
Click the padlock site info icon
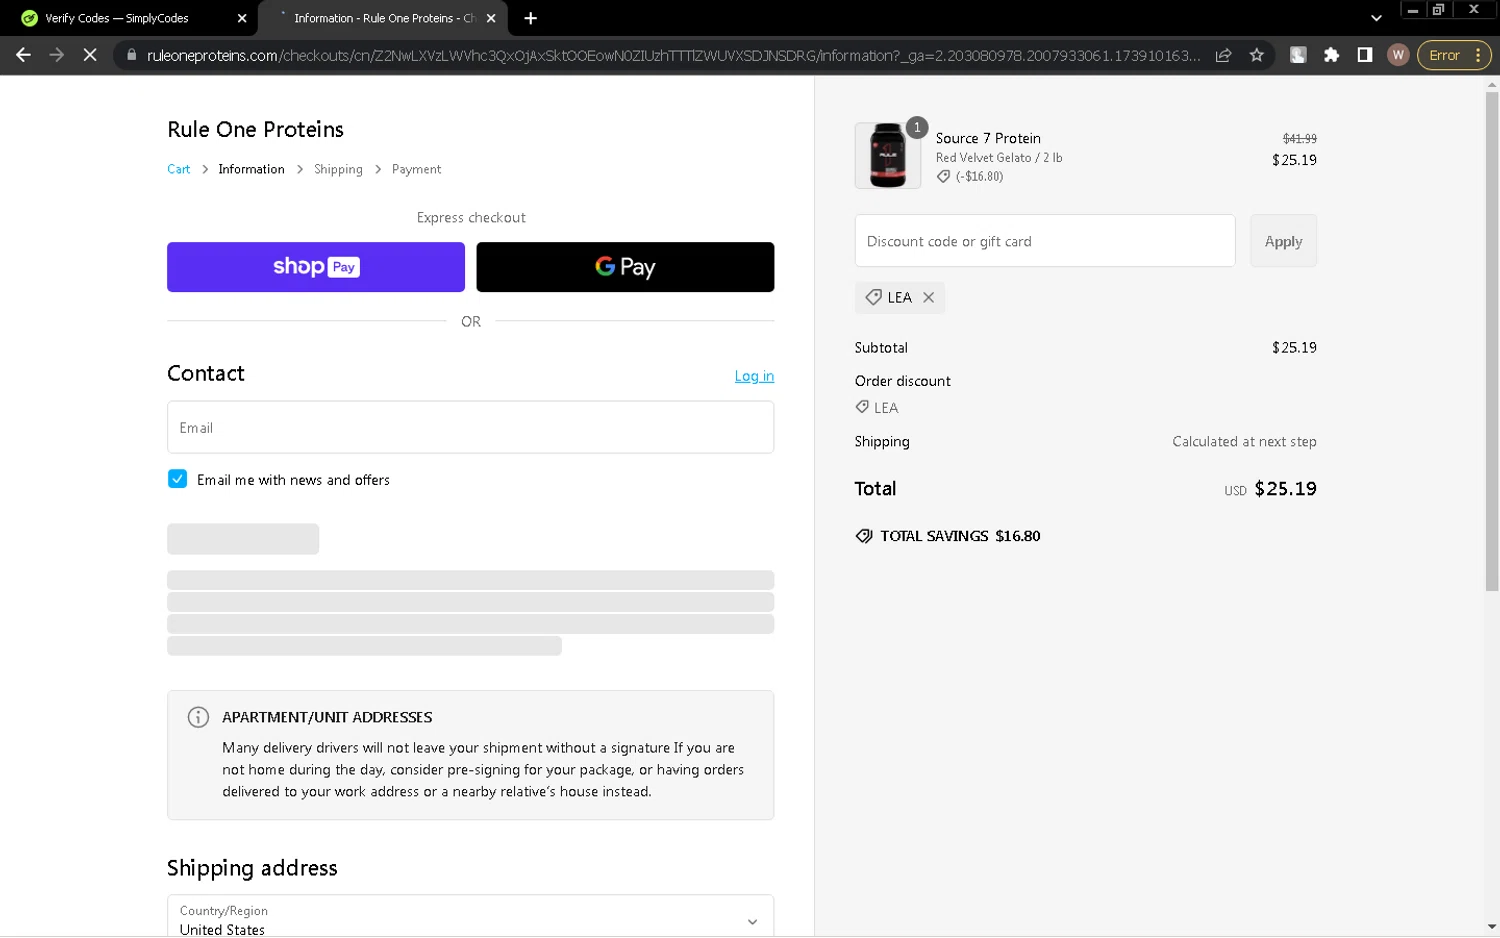(x=131, y=55)
